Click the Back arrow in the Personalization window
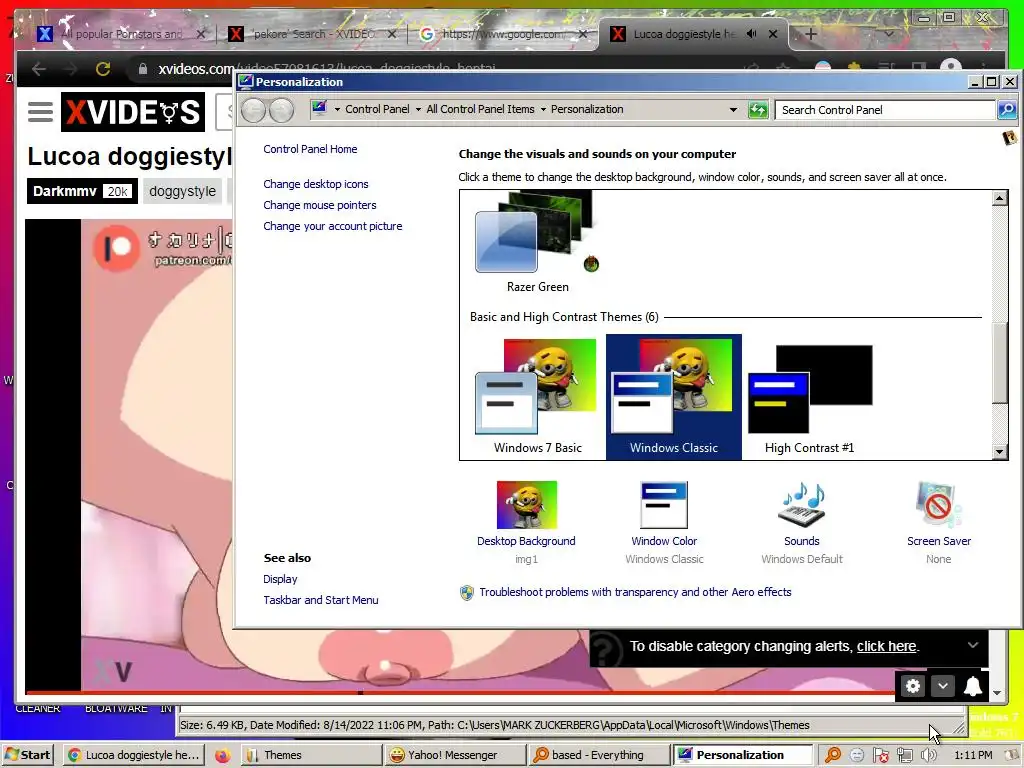Screen dimensions: 1024x768 coord(253,110)
